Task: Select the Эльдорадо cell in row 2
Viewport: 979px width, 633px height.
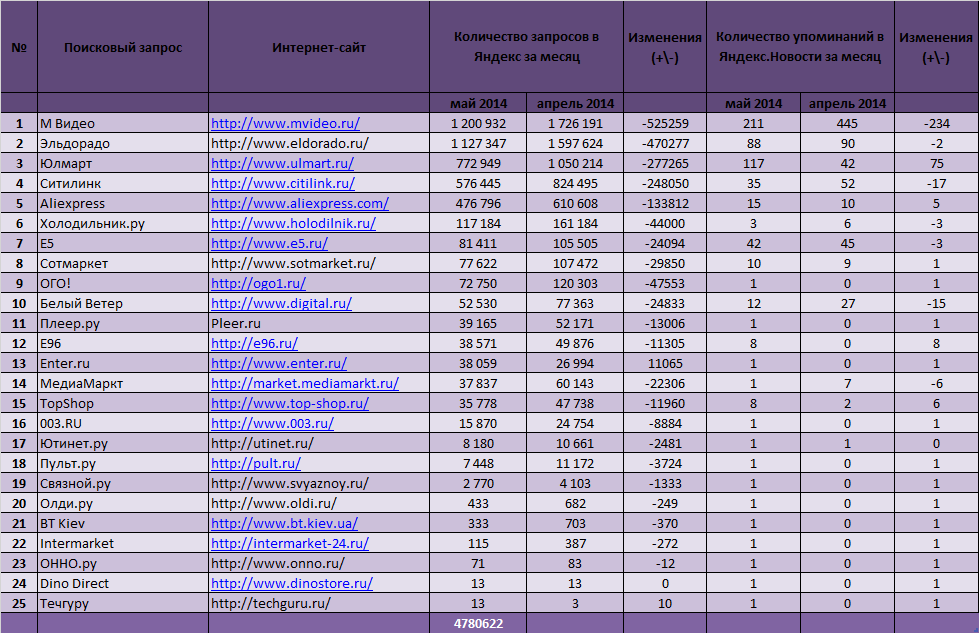Action: (x=123, y=144)
